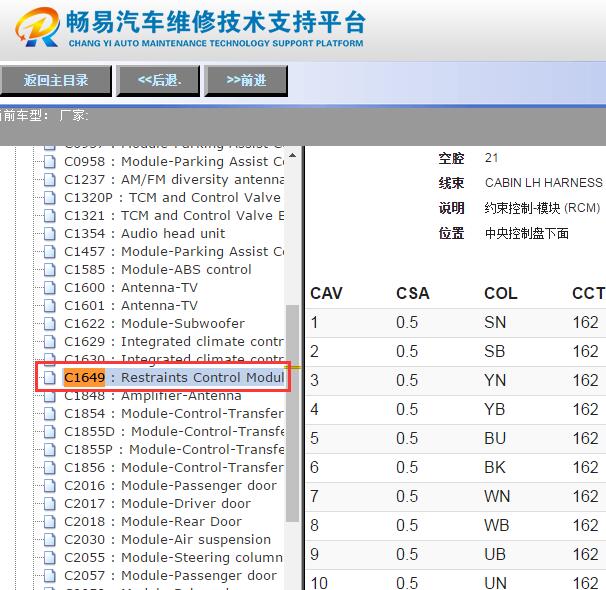Click the tree scroll-up arrow
606x590 pixels.
click(293, 156)
